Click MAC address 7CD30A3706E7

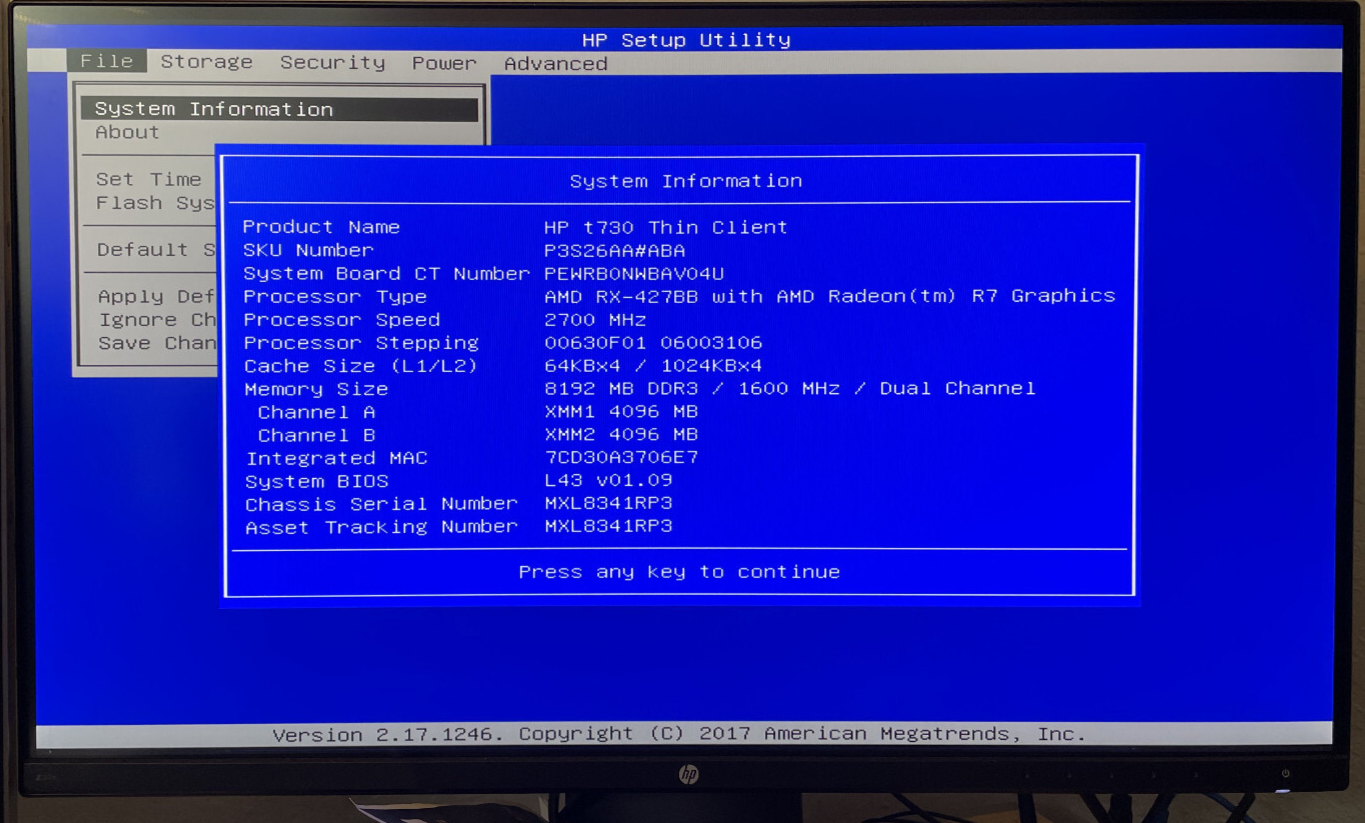click(621, 457)
